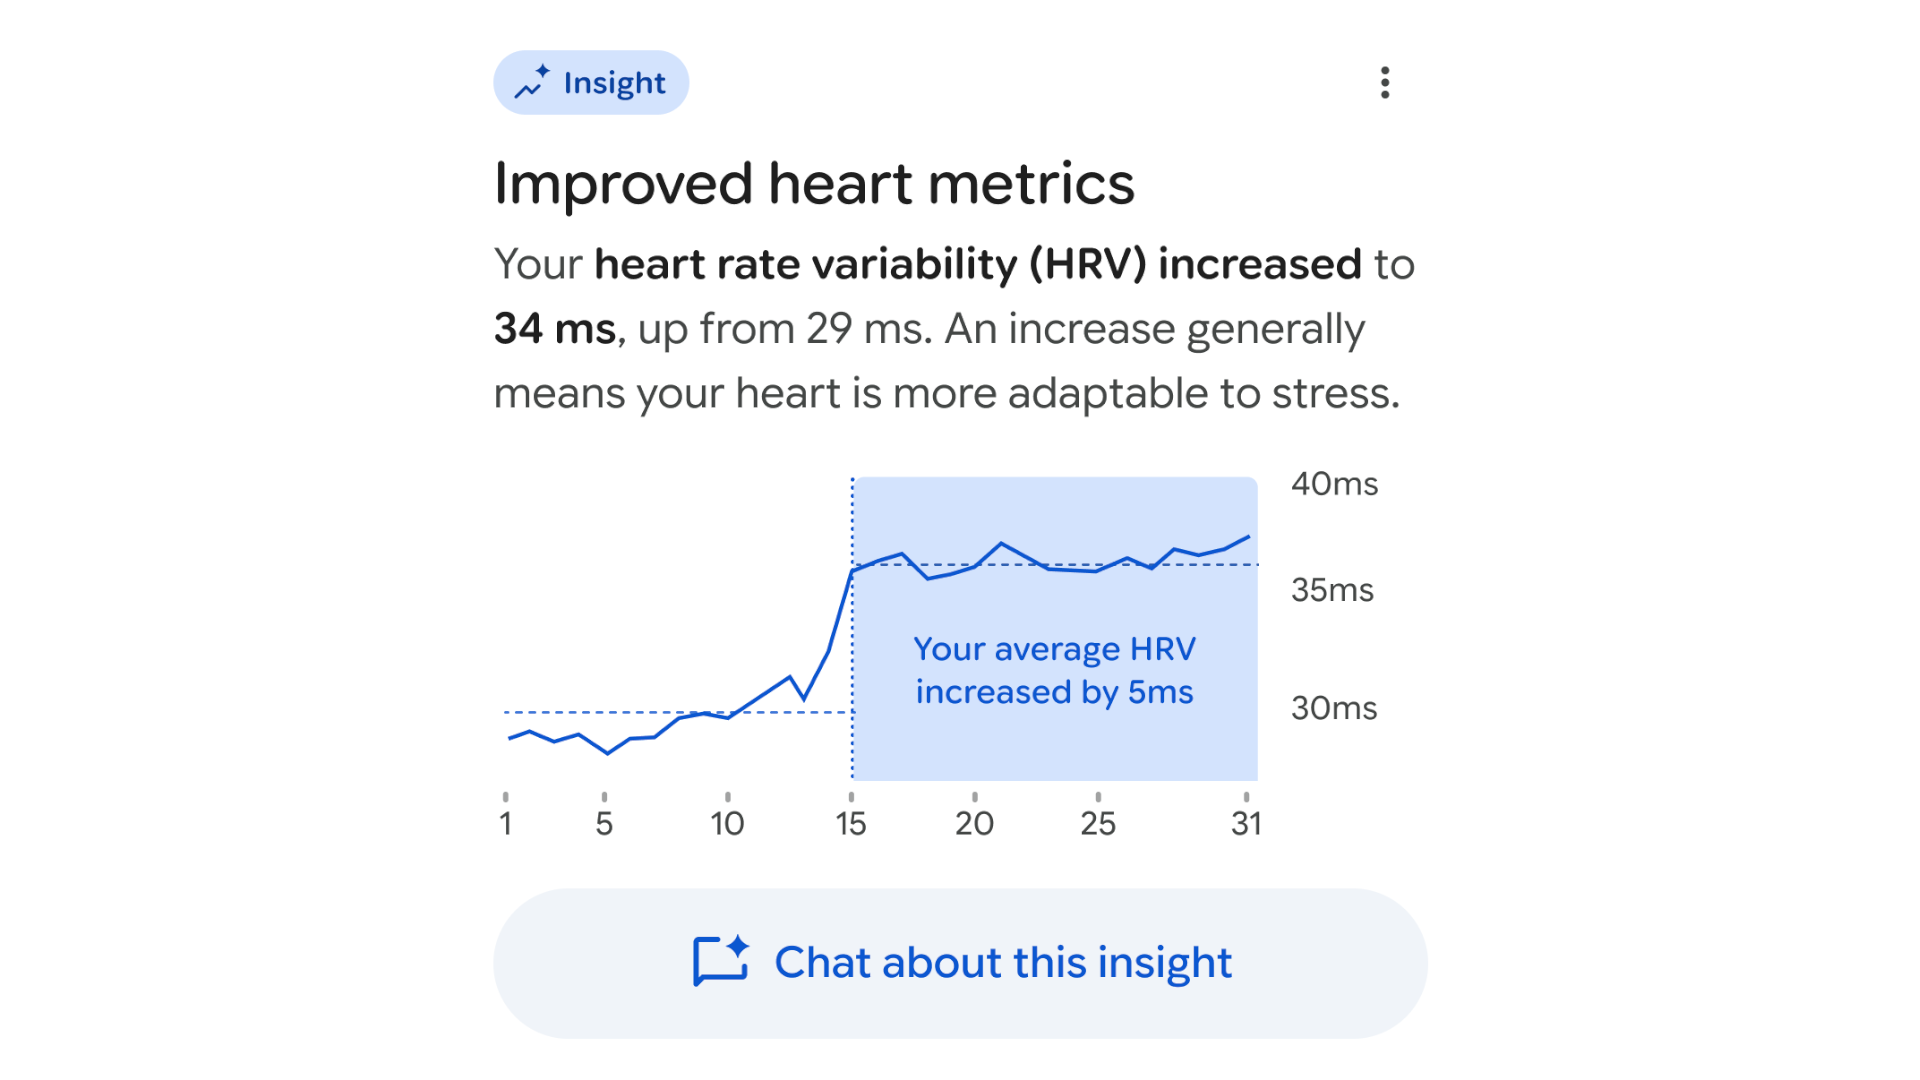Click the Insight sparkle trend icon
This screenshot has width=1920, height=1080.
(x=532, y=83)
